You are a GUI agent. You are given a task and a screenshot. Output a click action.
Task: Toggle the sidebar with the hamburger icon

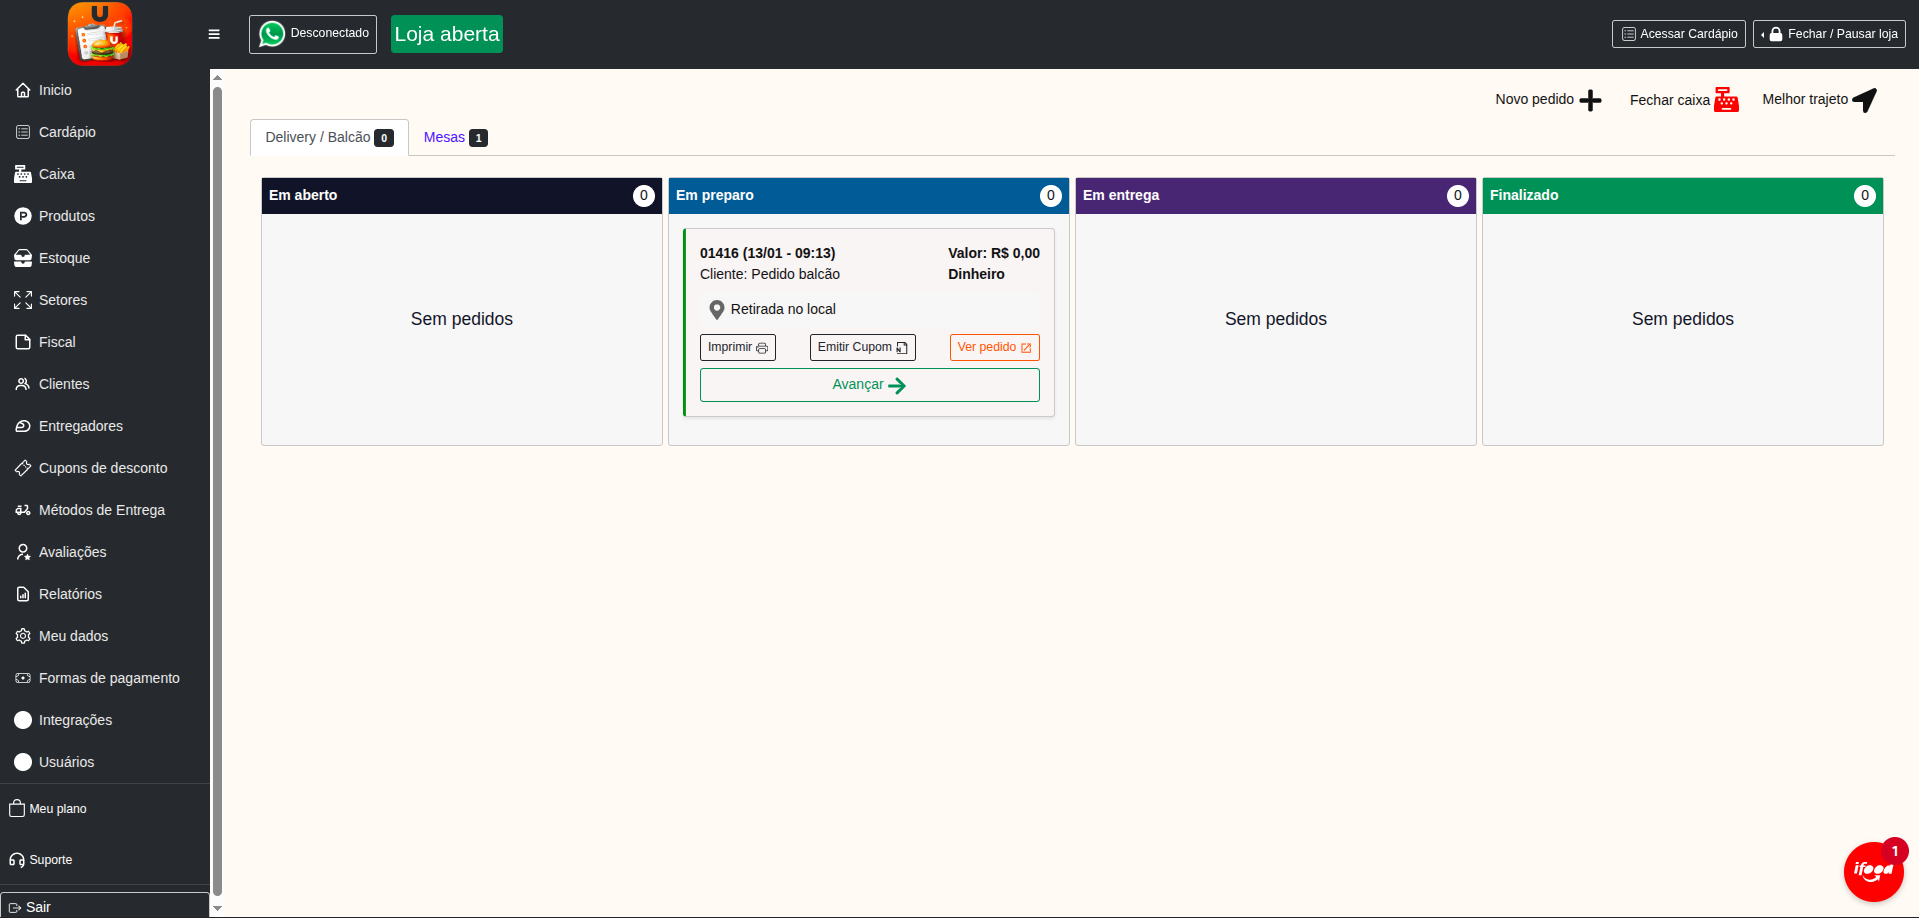pos(213,34)
